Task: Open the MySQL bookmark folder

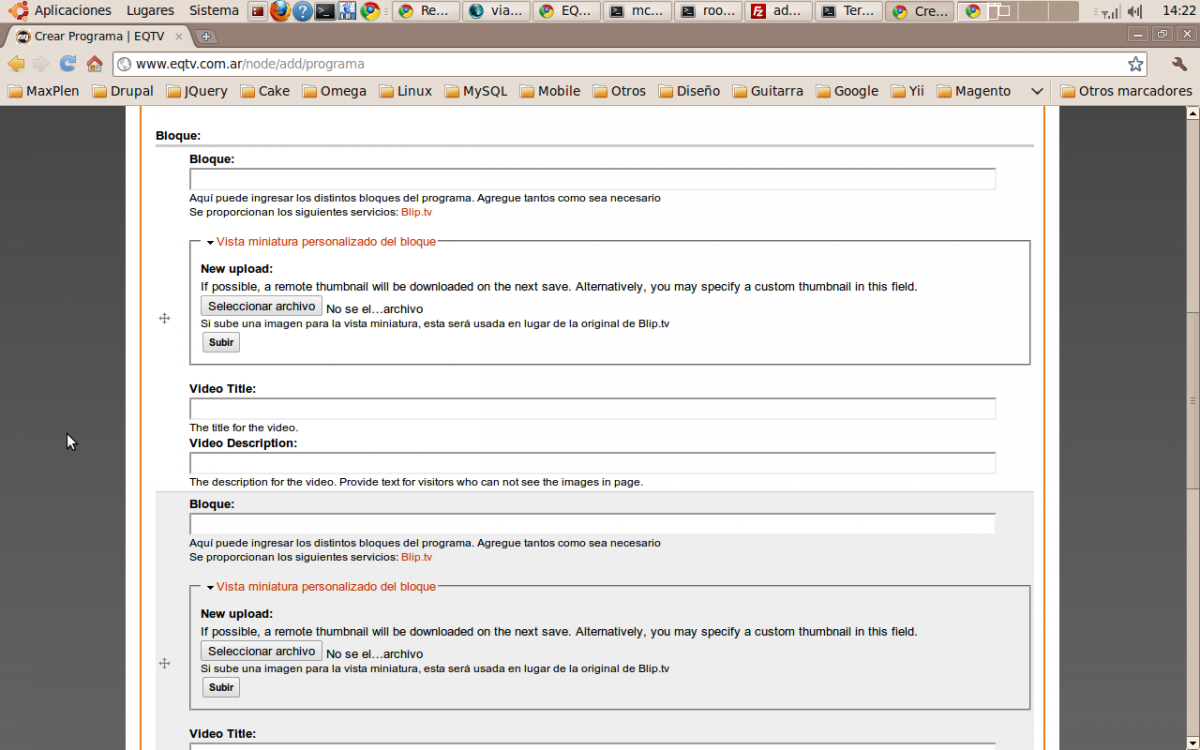Action: tap(476, 91)
